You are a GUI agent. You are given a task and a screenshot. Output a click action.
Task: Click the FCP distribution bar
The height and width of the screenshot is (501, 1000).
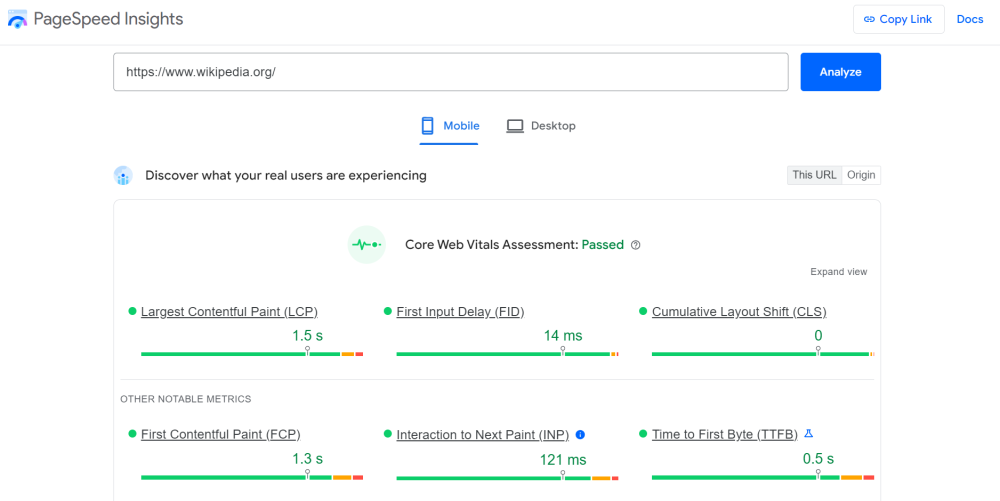(252, 477)
